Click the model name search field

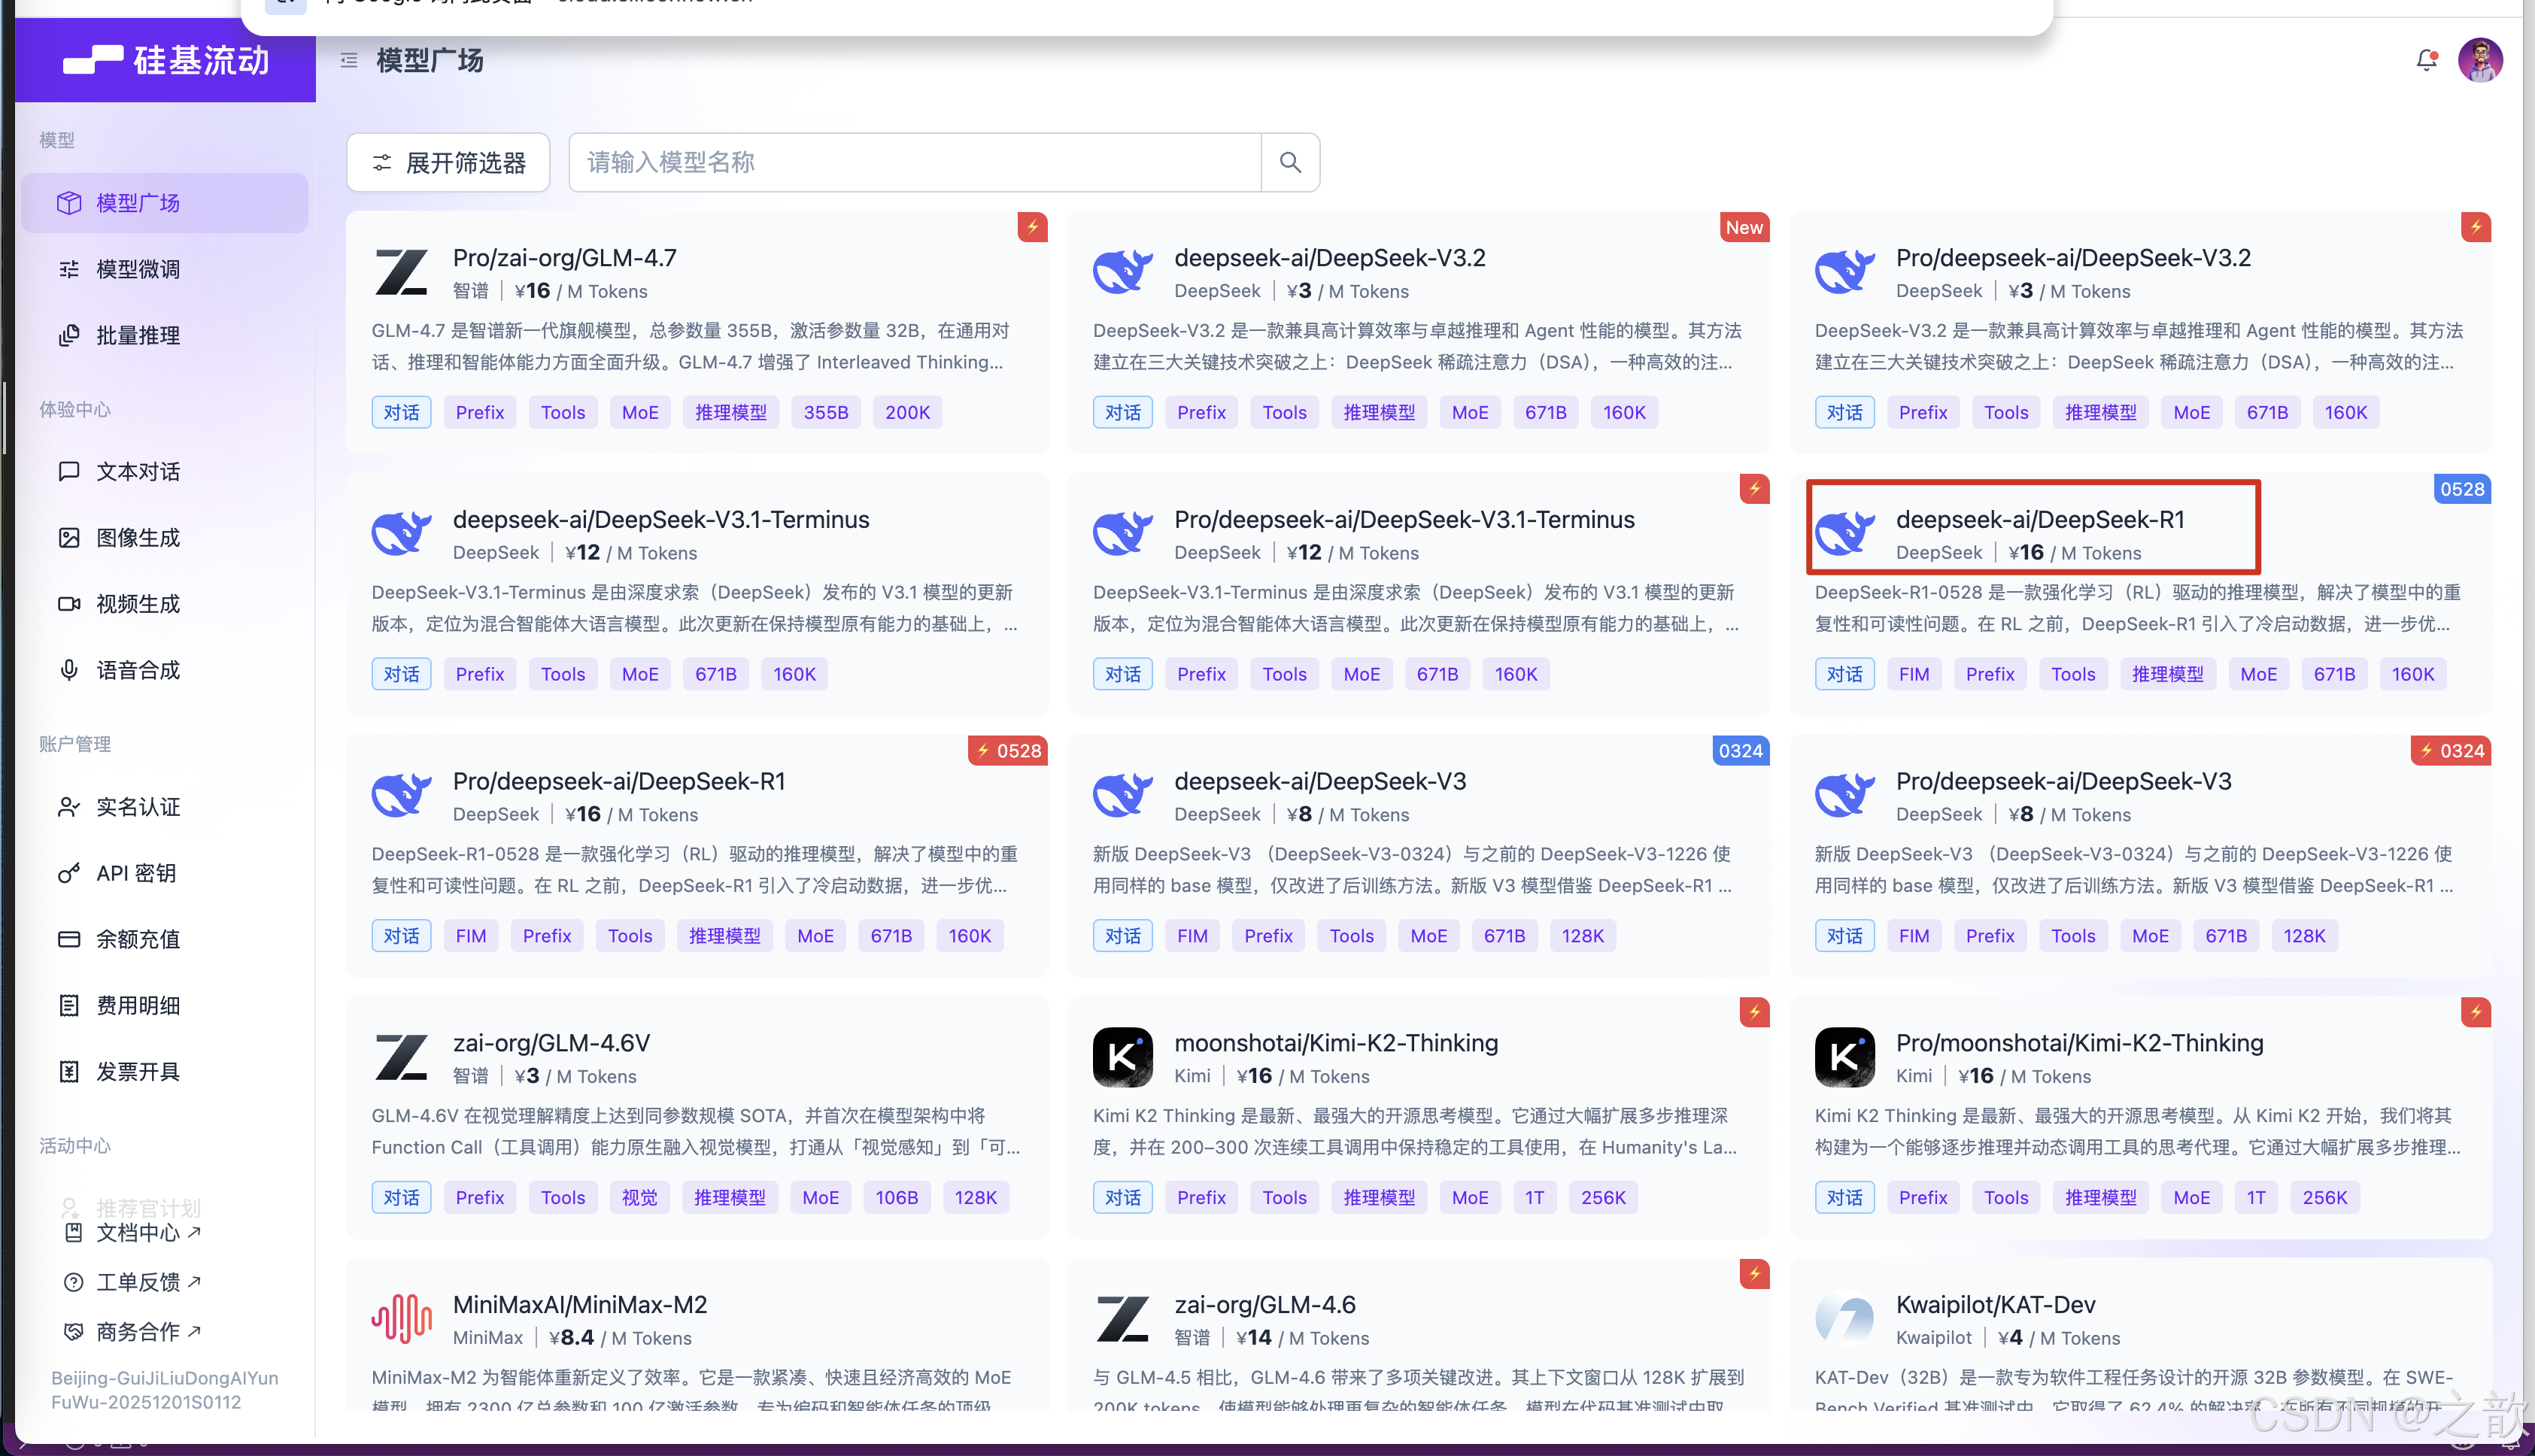(914, 162)
